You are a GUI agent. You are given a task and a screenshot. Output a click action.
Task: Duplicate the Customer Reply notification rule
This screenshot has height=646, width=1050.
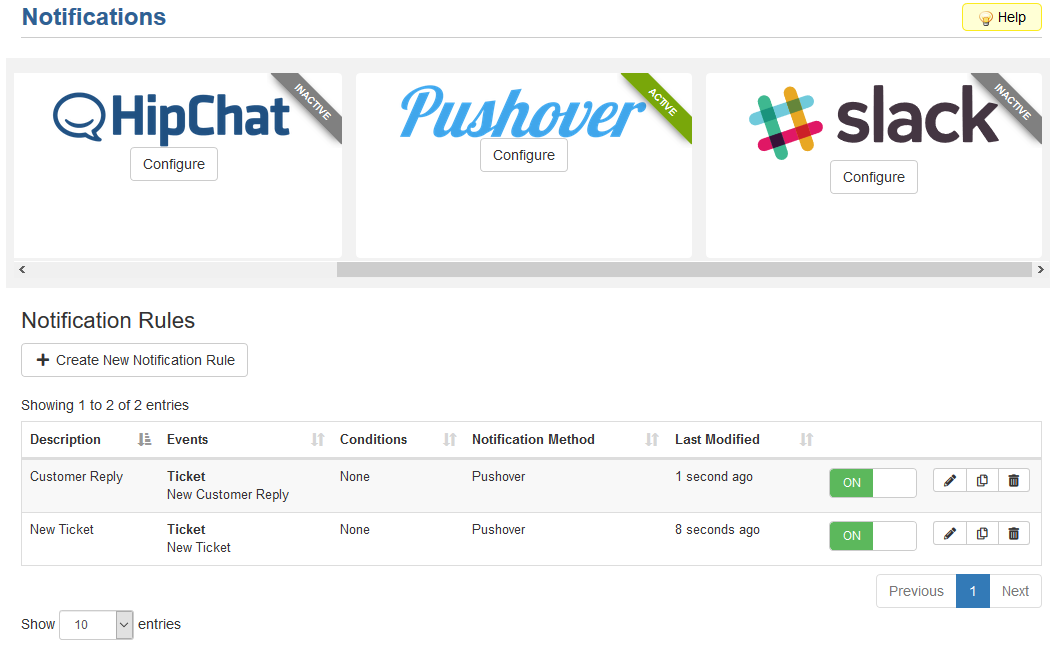981,481
